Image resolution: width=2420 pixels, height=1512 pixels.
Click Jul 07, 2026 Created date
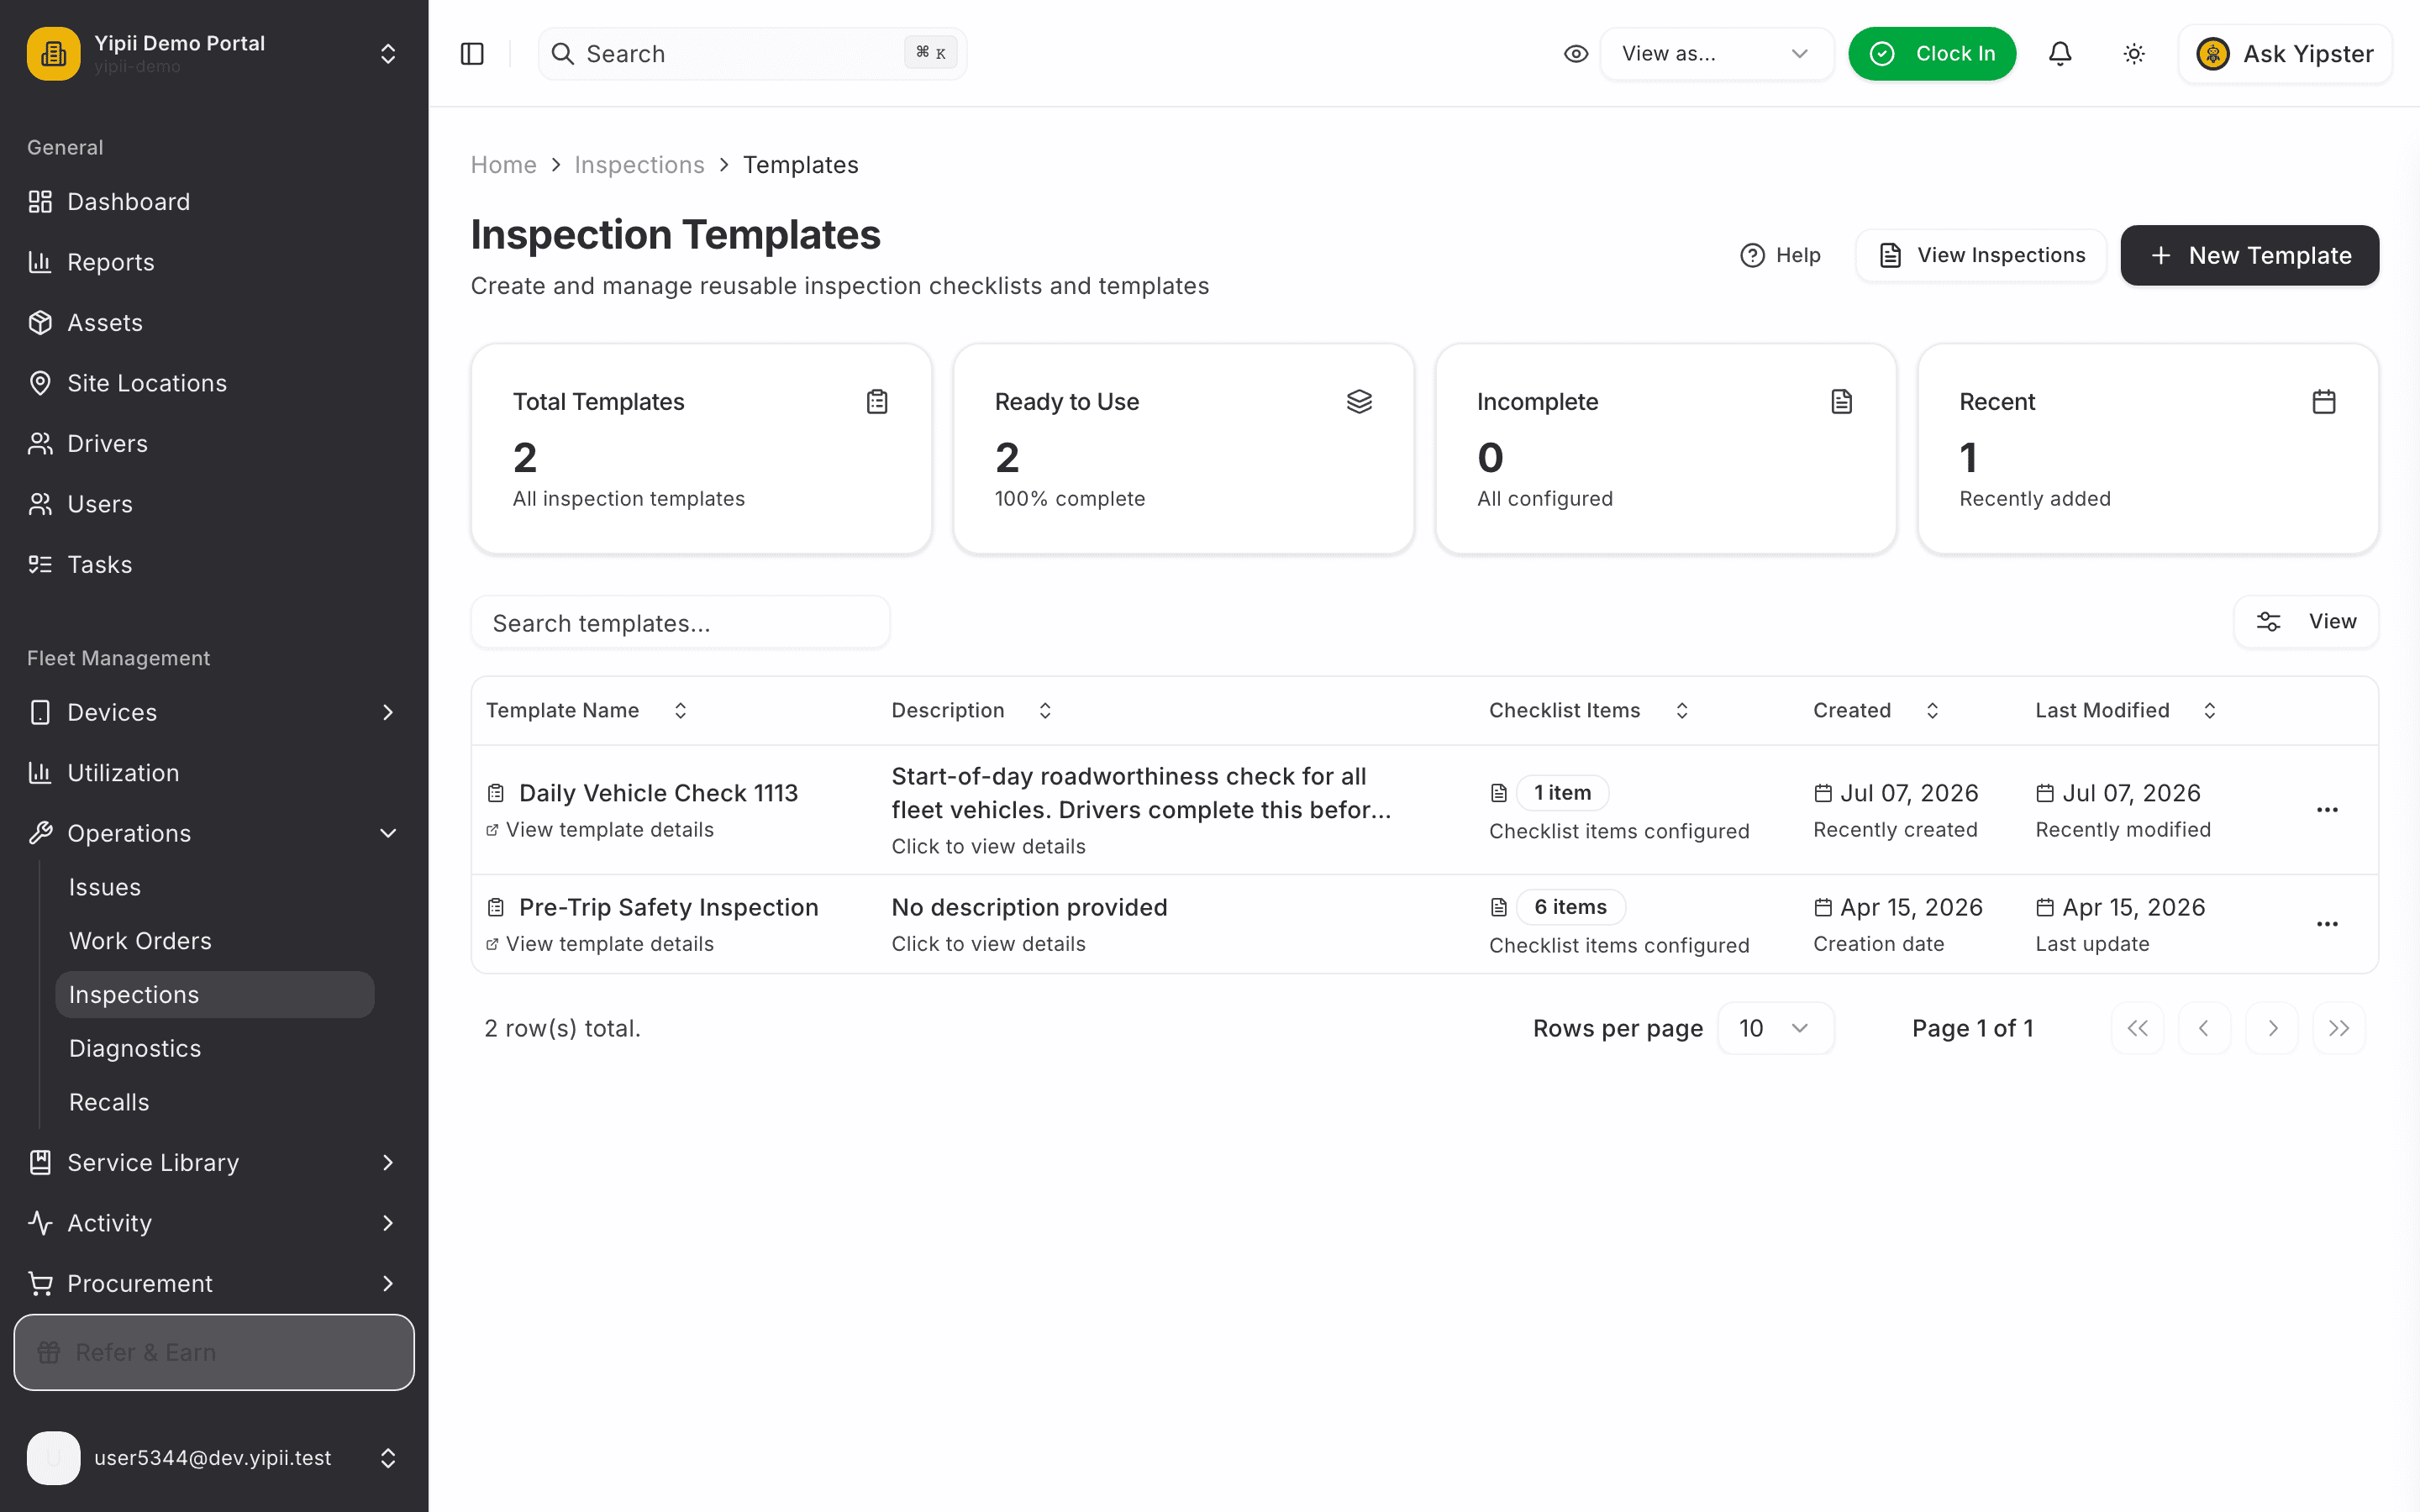[1908, 793]
